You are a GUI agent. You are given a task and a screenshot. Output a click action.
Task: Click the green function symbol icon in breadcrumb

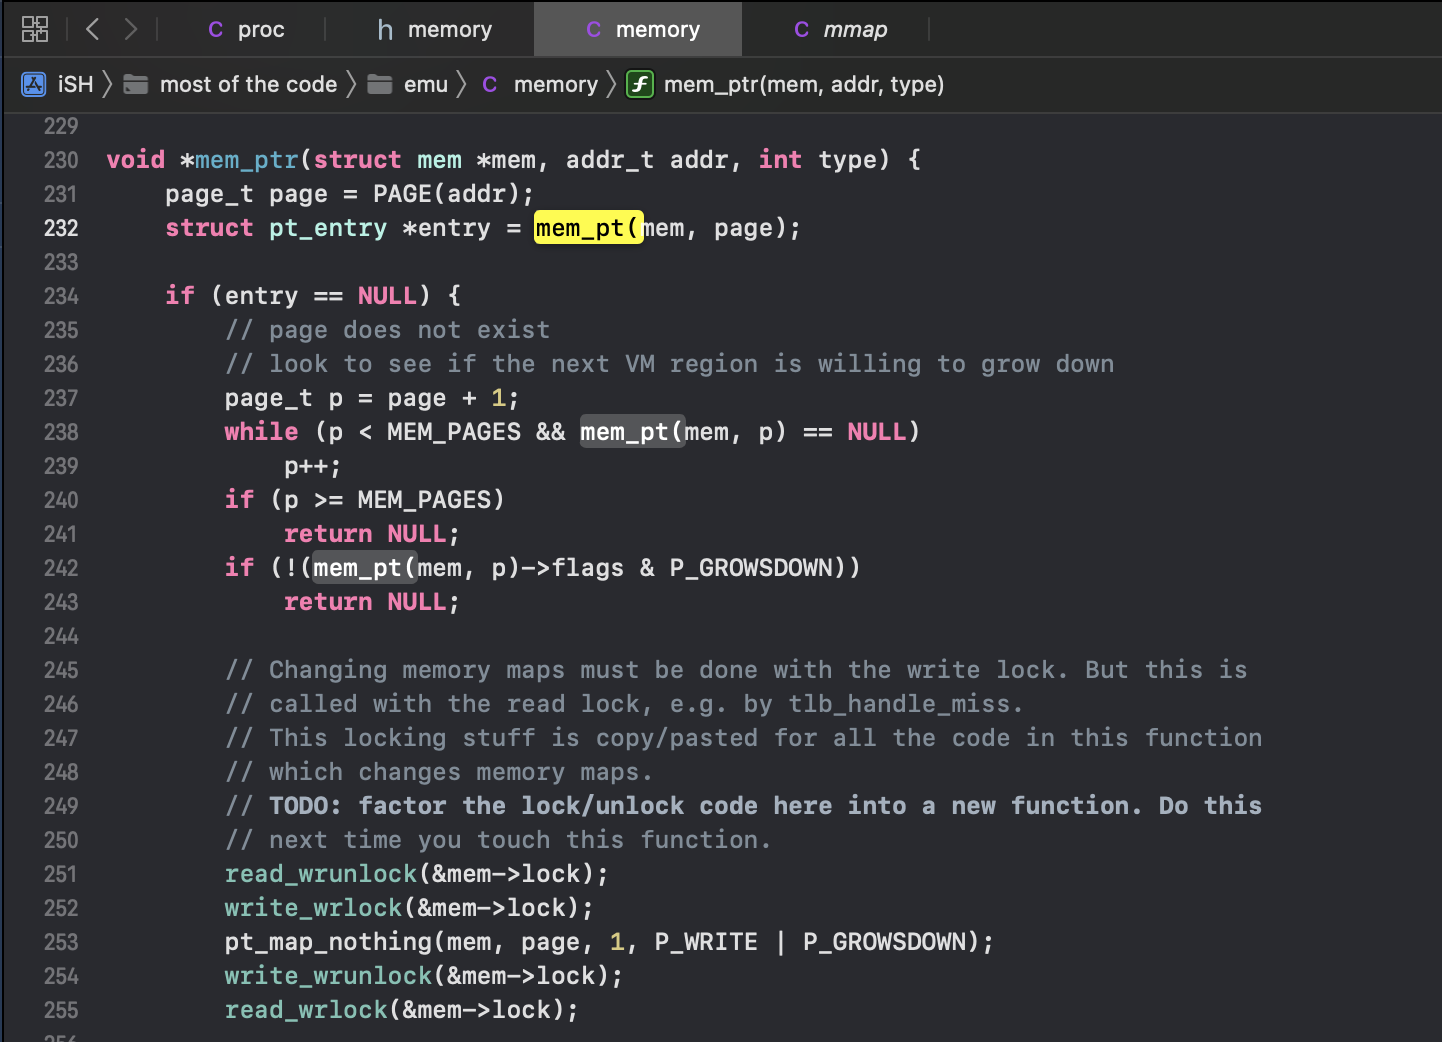coord(639,84)
